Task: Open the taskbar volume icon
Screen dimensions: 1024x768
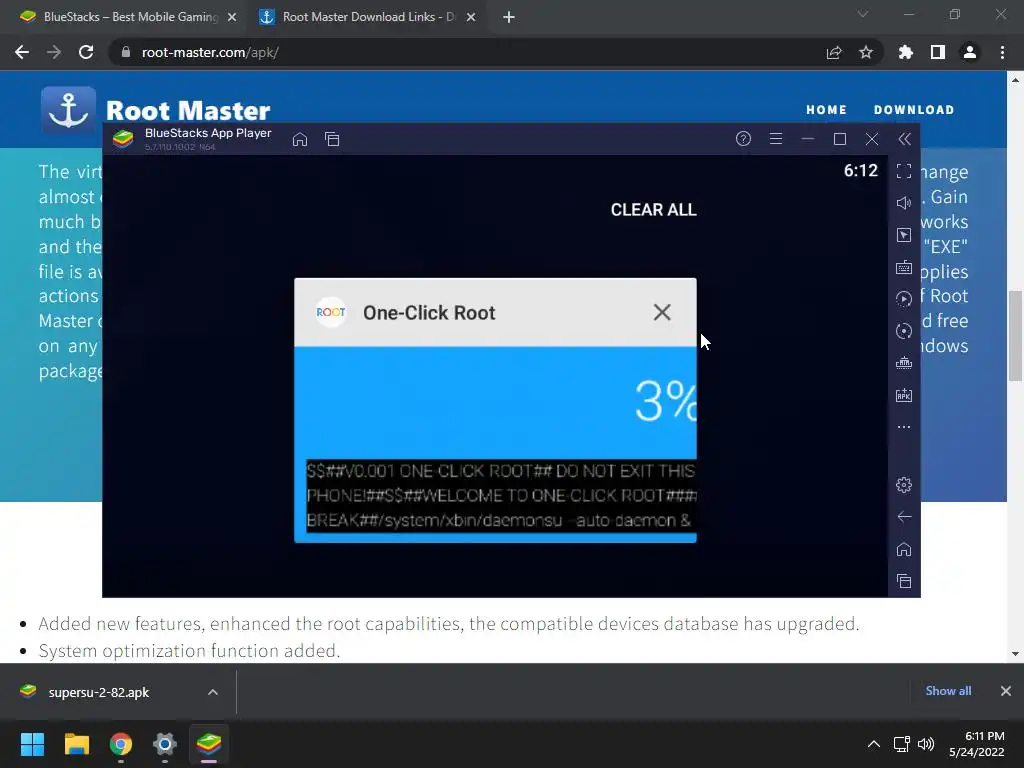Action: click(x=926, y=744)
